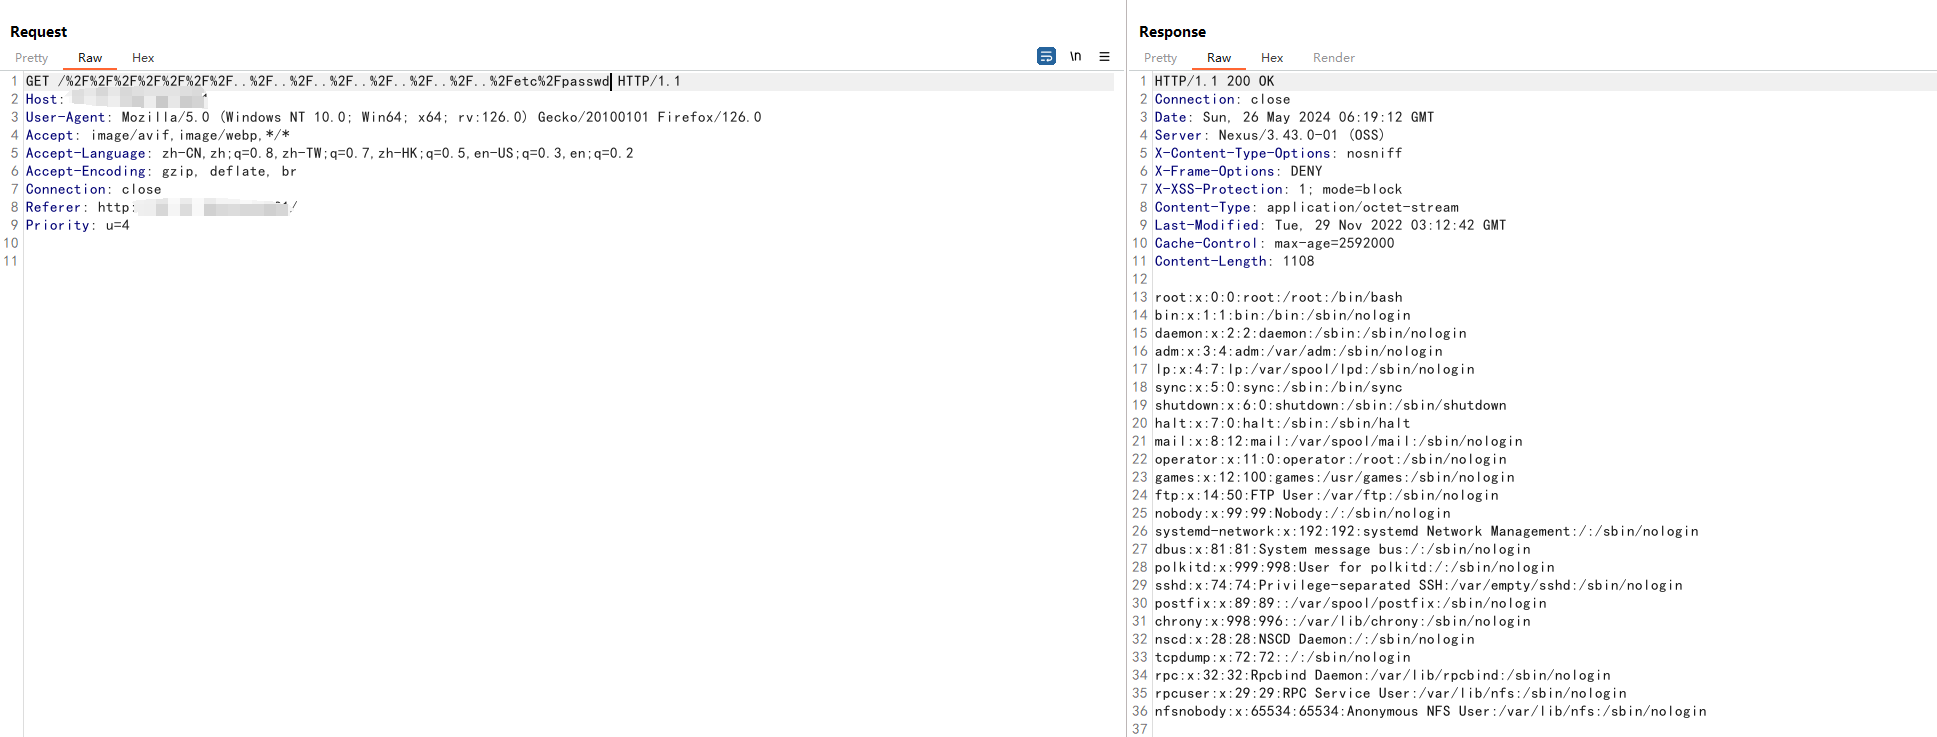Click the ftp:x:14:50 FTP User entry
1937x737 pixels.
(x=1326, y=495)
